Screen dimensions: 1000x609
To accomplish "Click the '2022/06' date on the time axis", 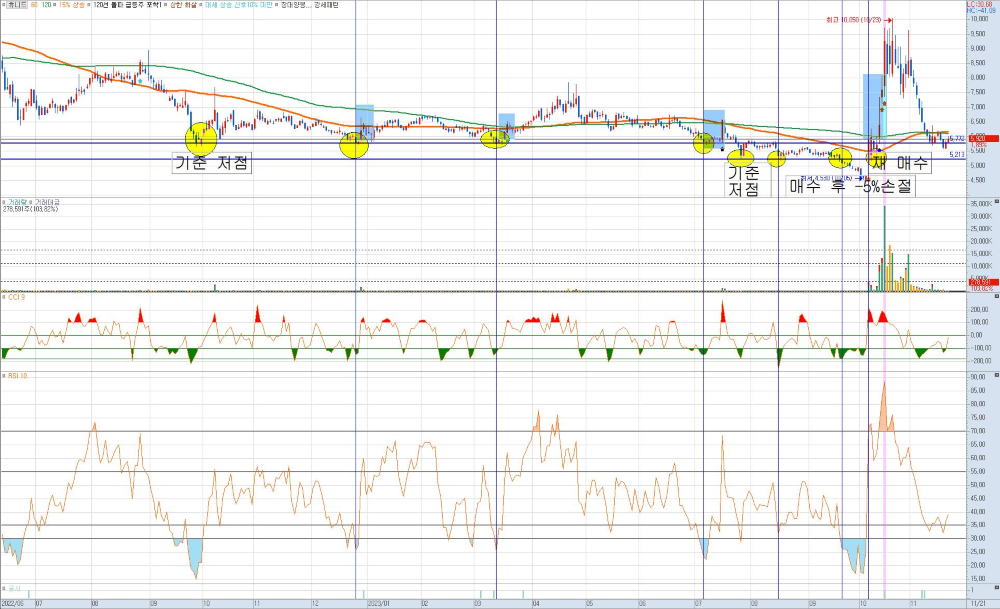I will [12, 603].
